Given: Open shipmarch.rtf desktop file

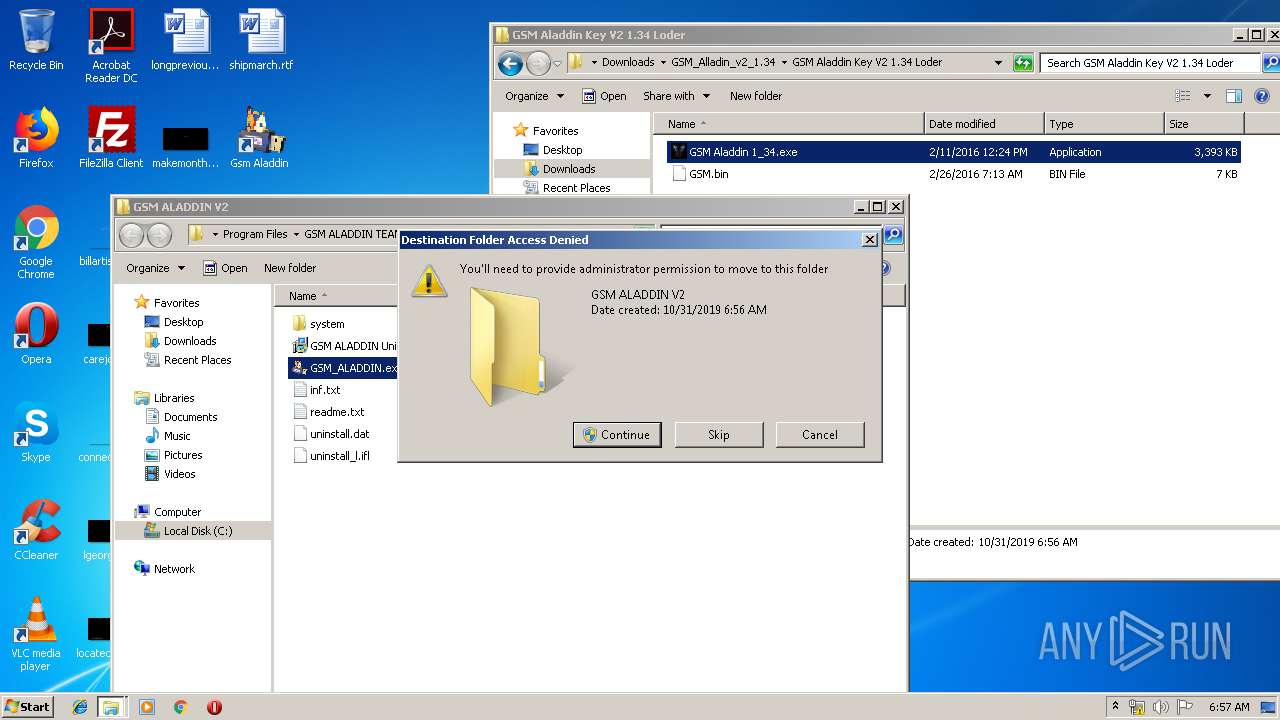Looking at the screenshot, I should (x=261, y=40).
